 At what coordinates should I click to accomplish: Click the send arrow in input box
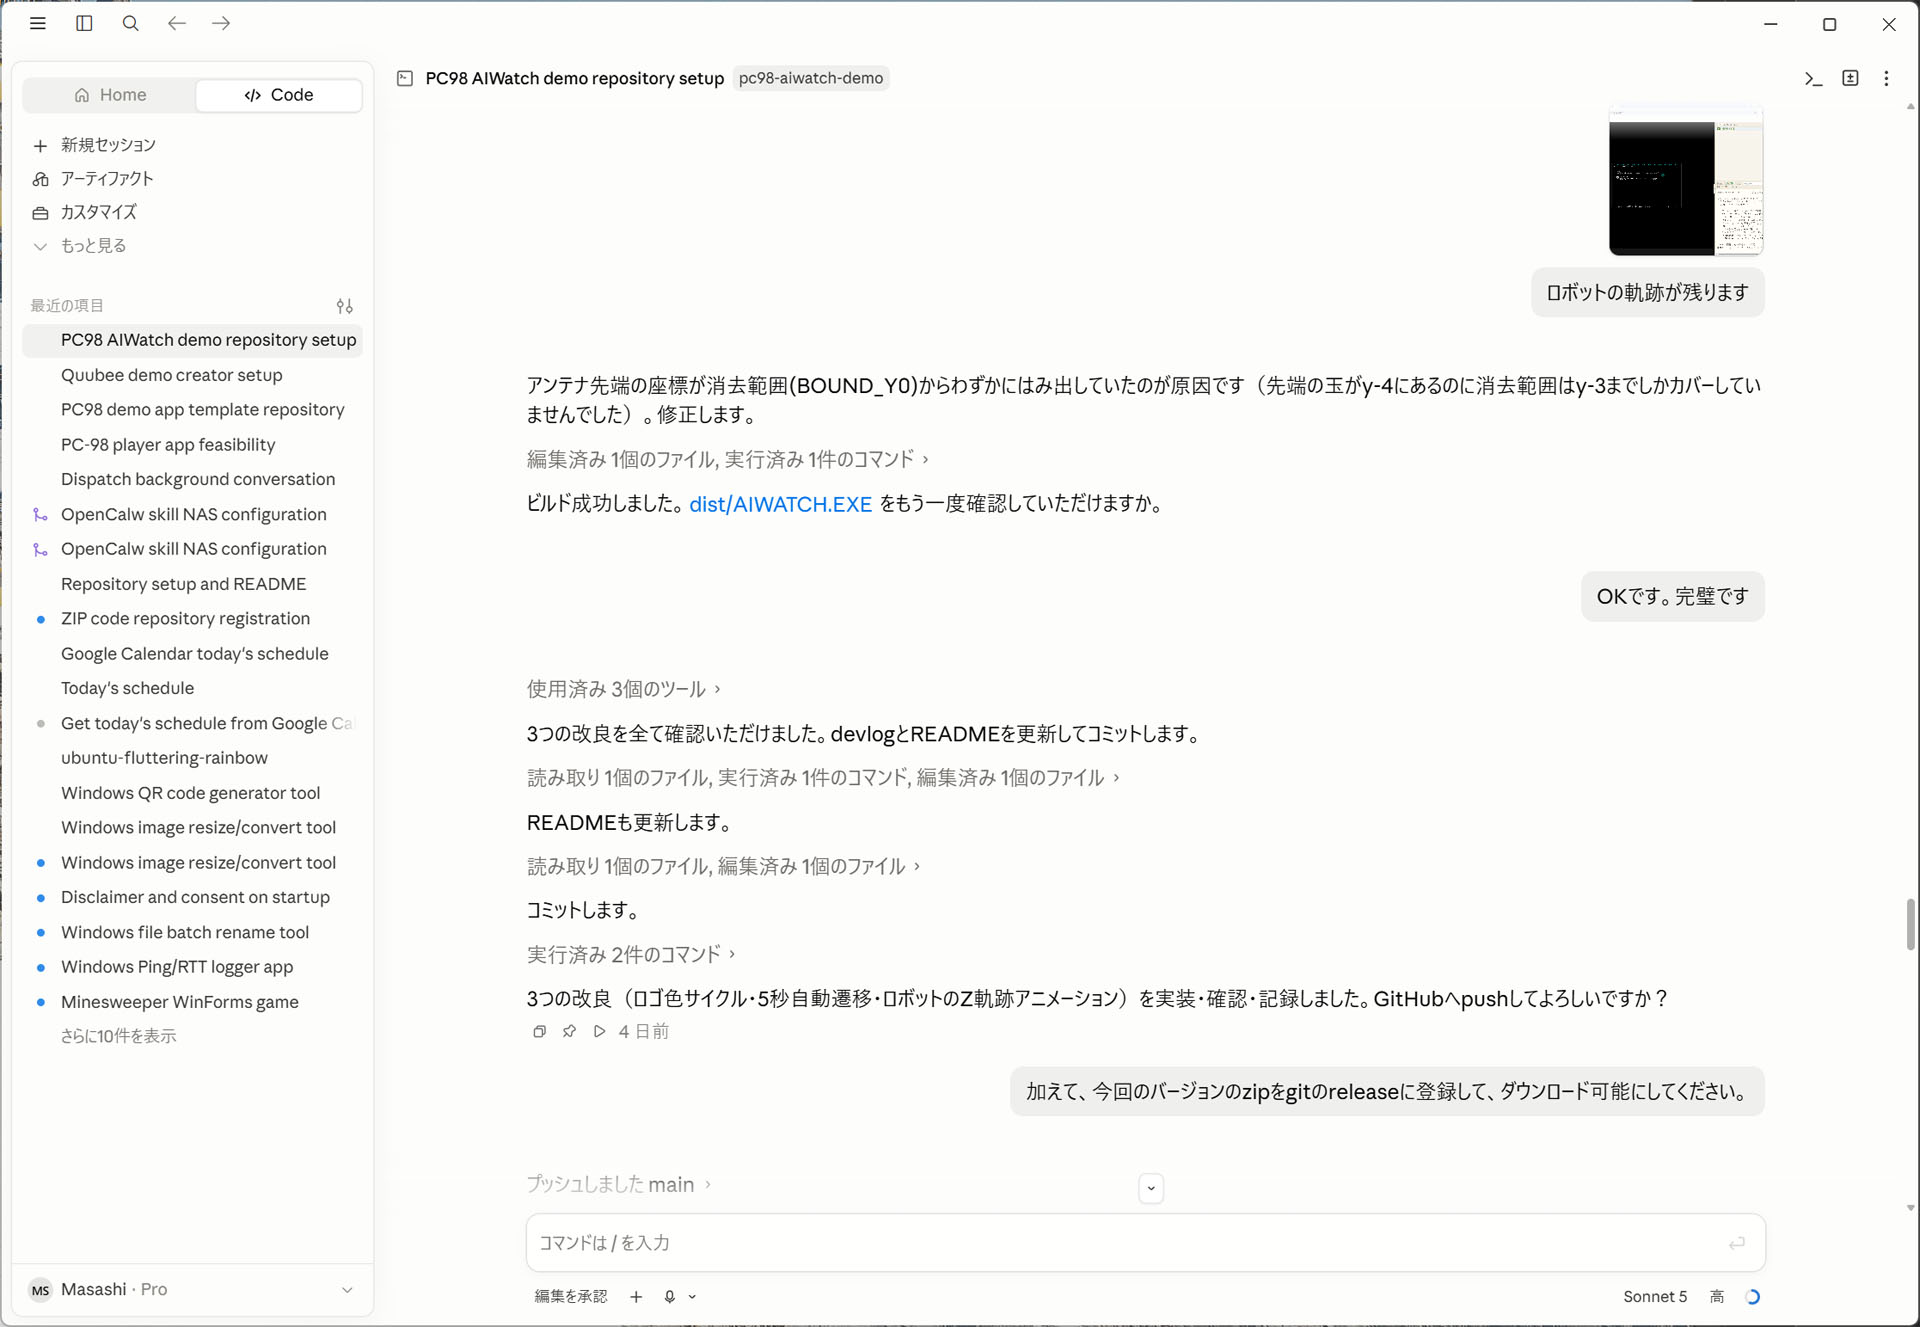(1736, 1243)
